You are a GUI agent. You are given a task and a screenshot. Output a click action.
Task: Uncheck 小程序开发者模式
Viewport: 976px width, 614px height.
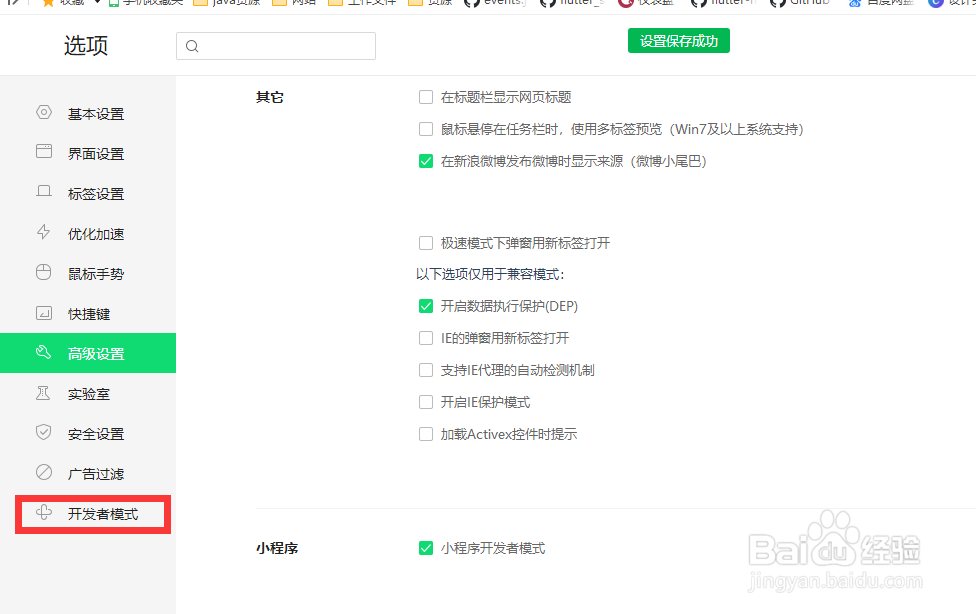[425, 548]
